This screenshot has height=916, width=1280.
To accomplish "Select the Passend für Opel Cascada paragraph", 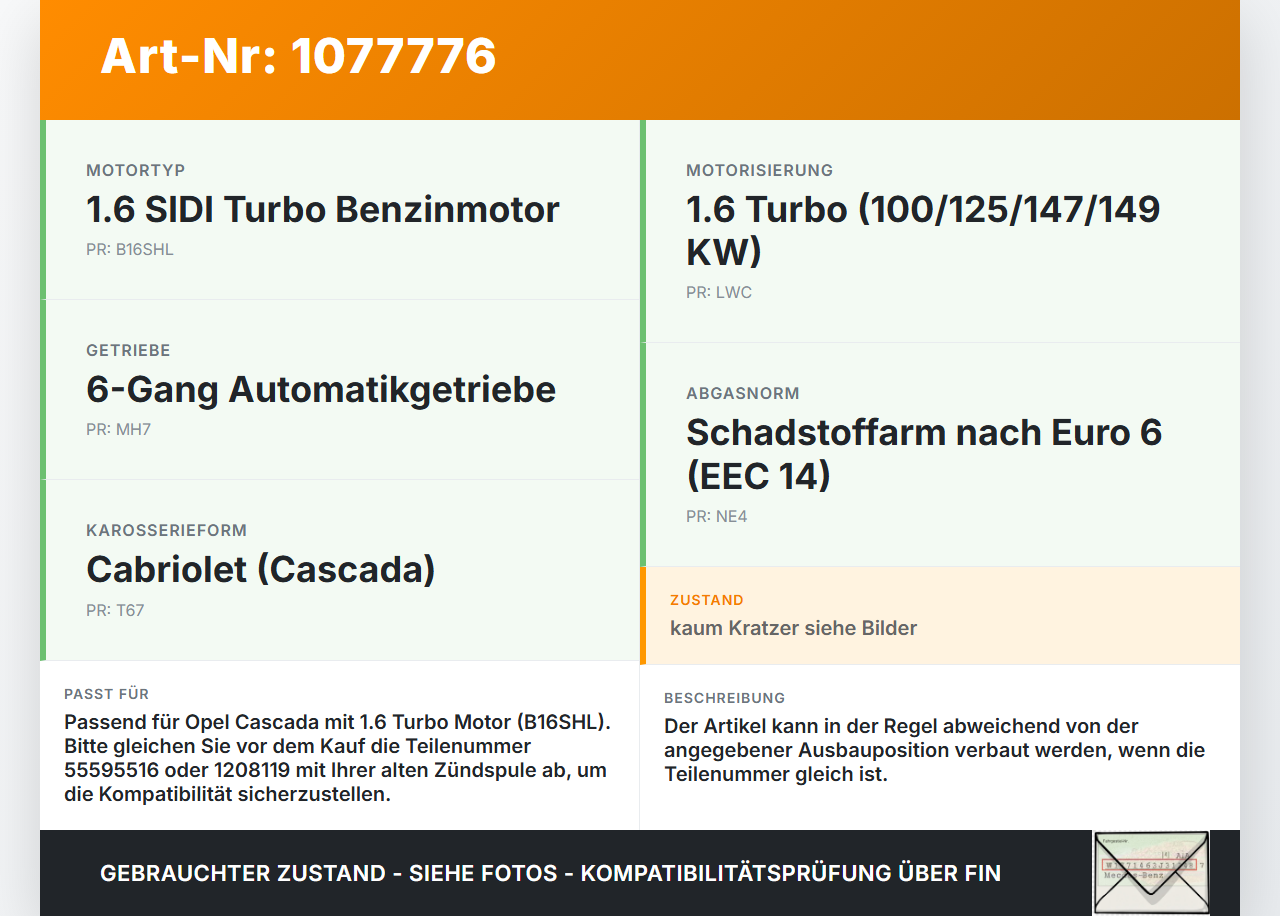I will click(339, 759).
